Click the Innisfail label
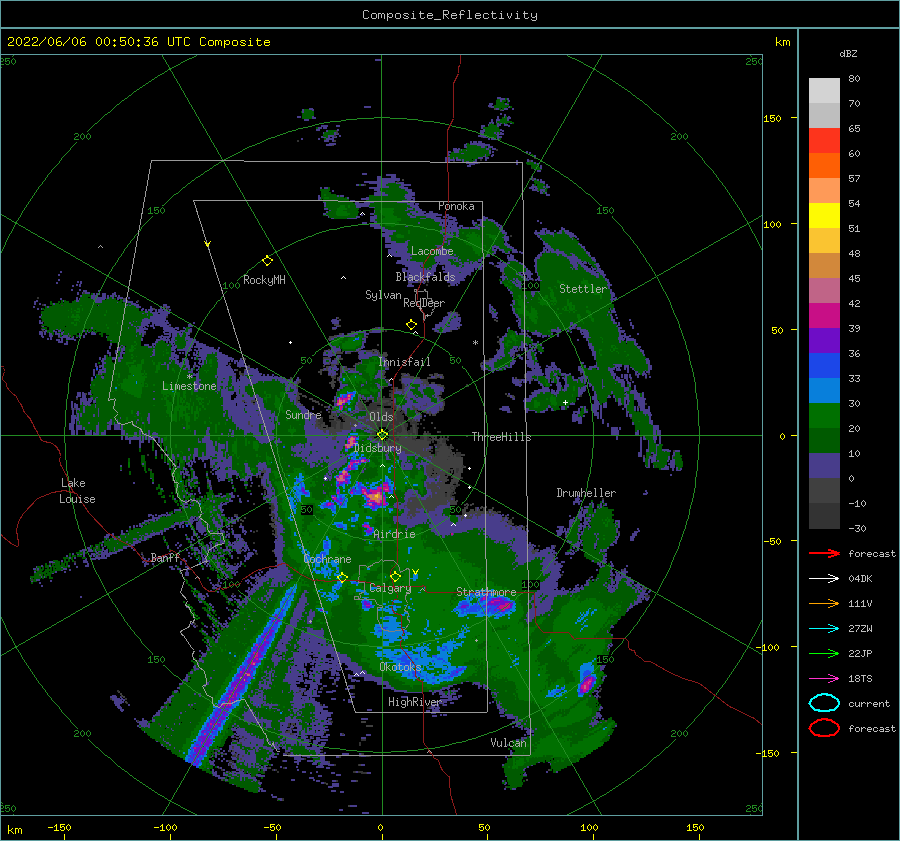 point(404,362)
